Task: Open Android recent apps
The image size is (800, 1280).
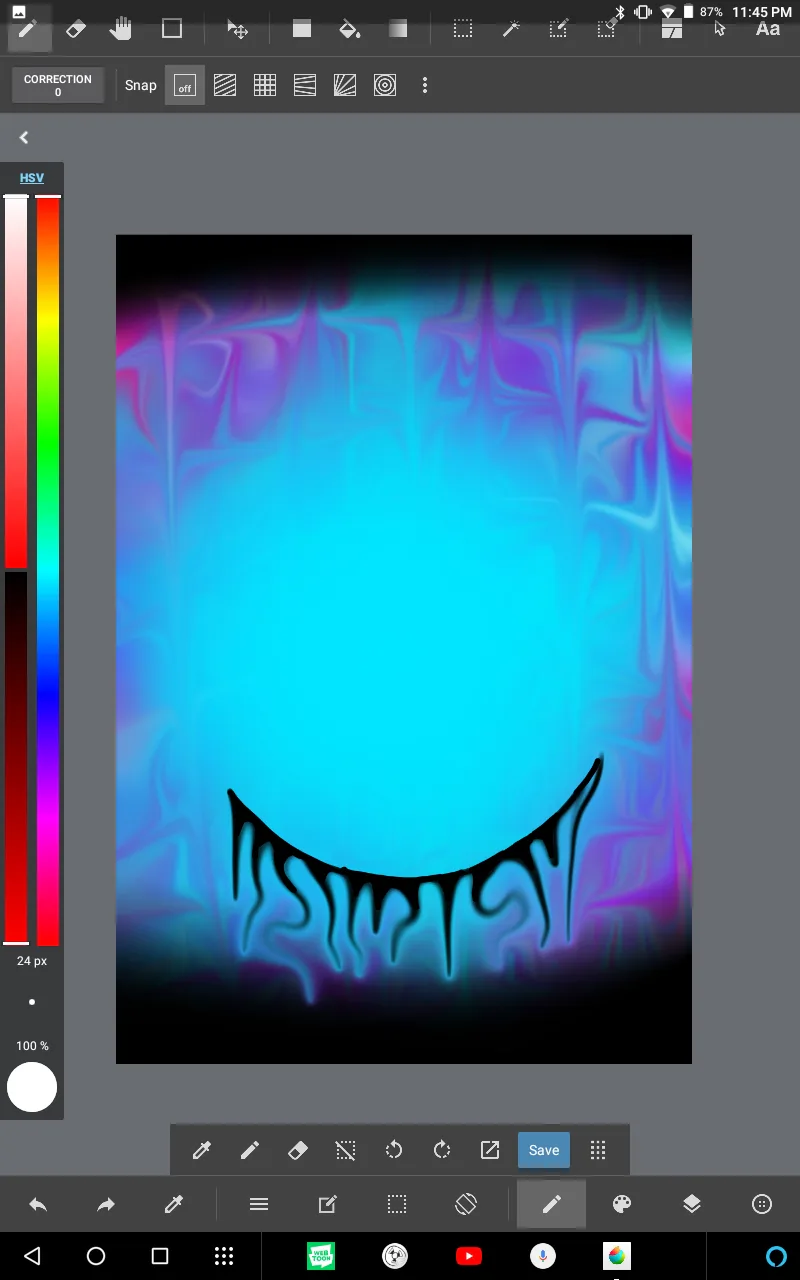Action: click(160, 1256)
